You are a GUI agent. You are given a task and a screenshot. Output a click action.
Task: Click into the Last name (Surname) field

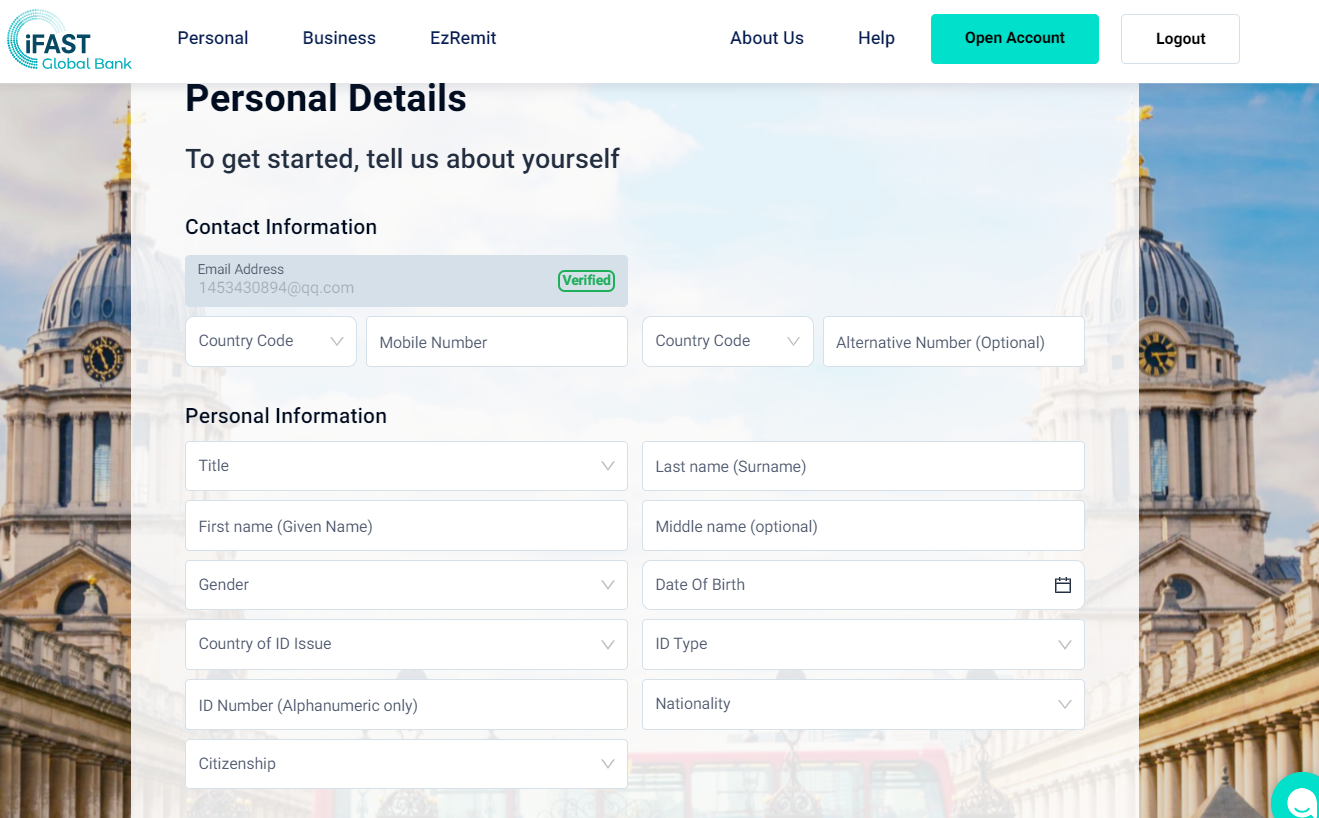point(862,466)
